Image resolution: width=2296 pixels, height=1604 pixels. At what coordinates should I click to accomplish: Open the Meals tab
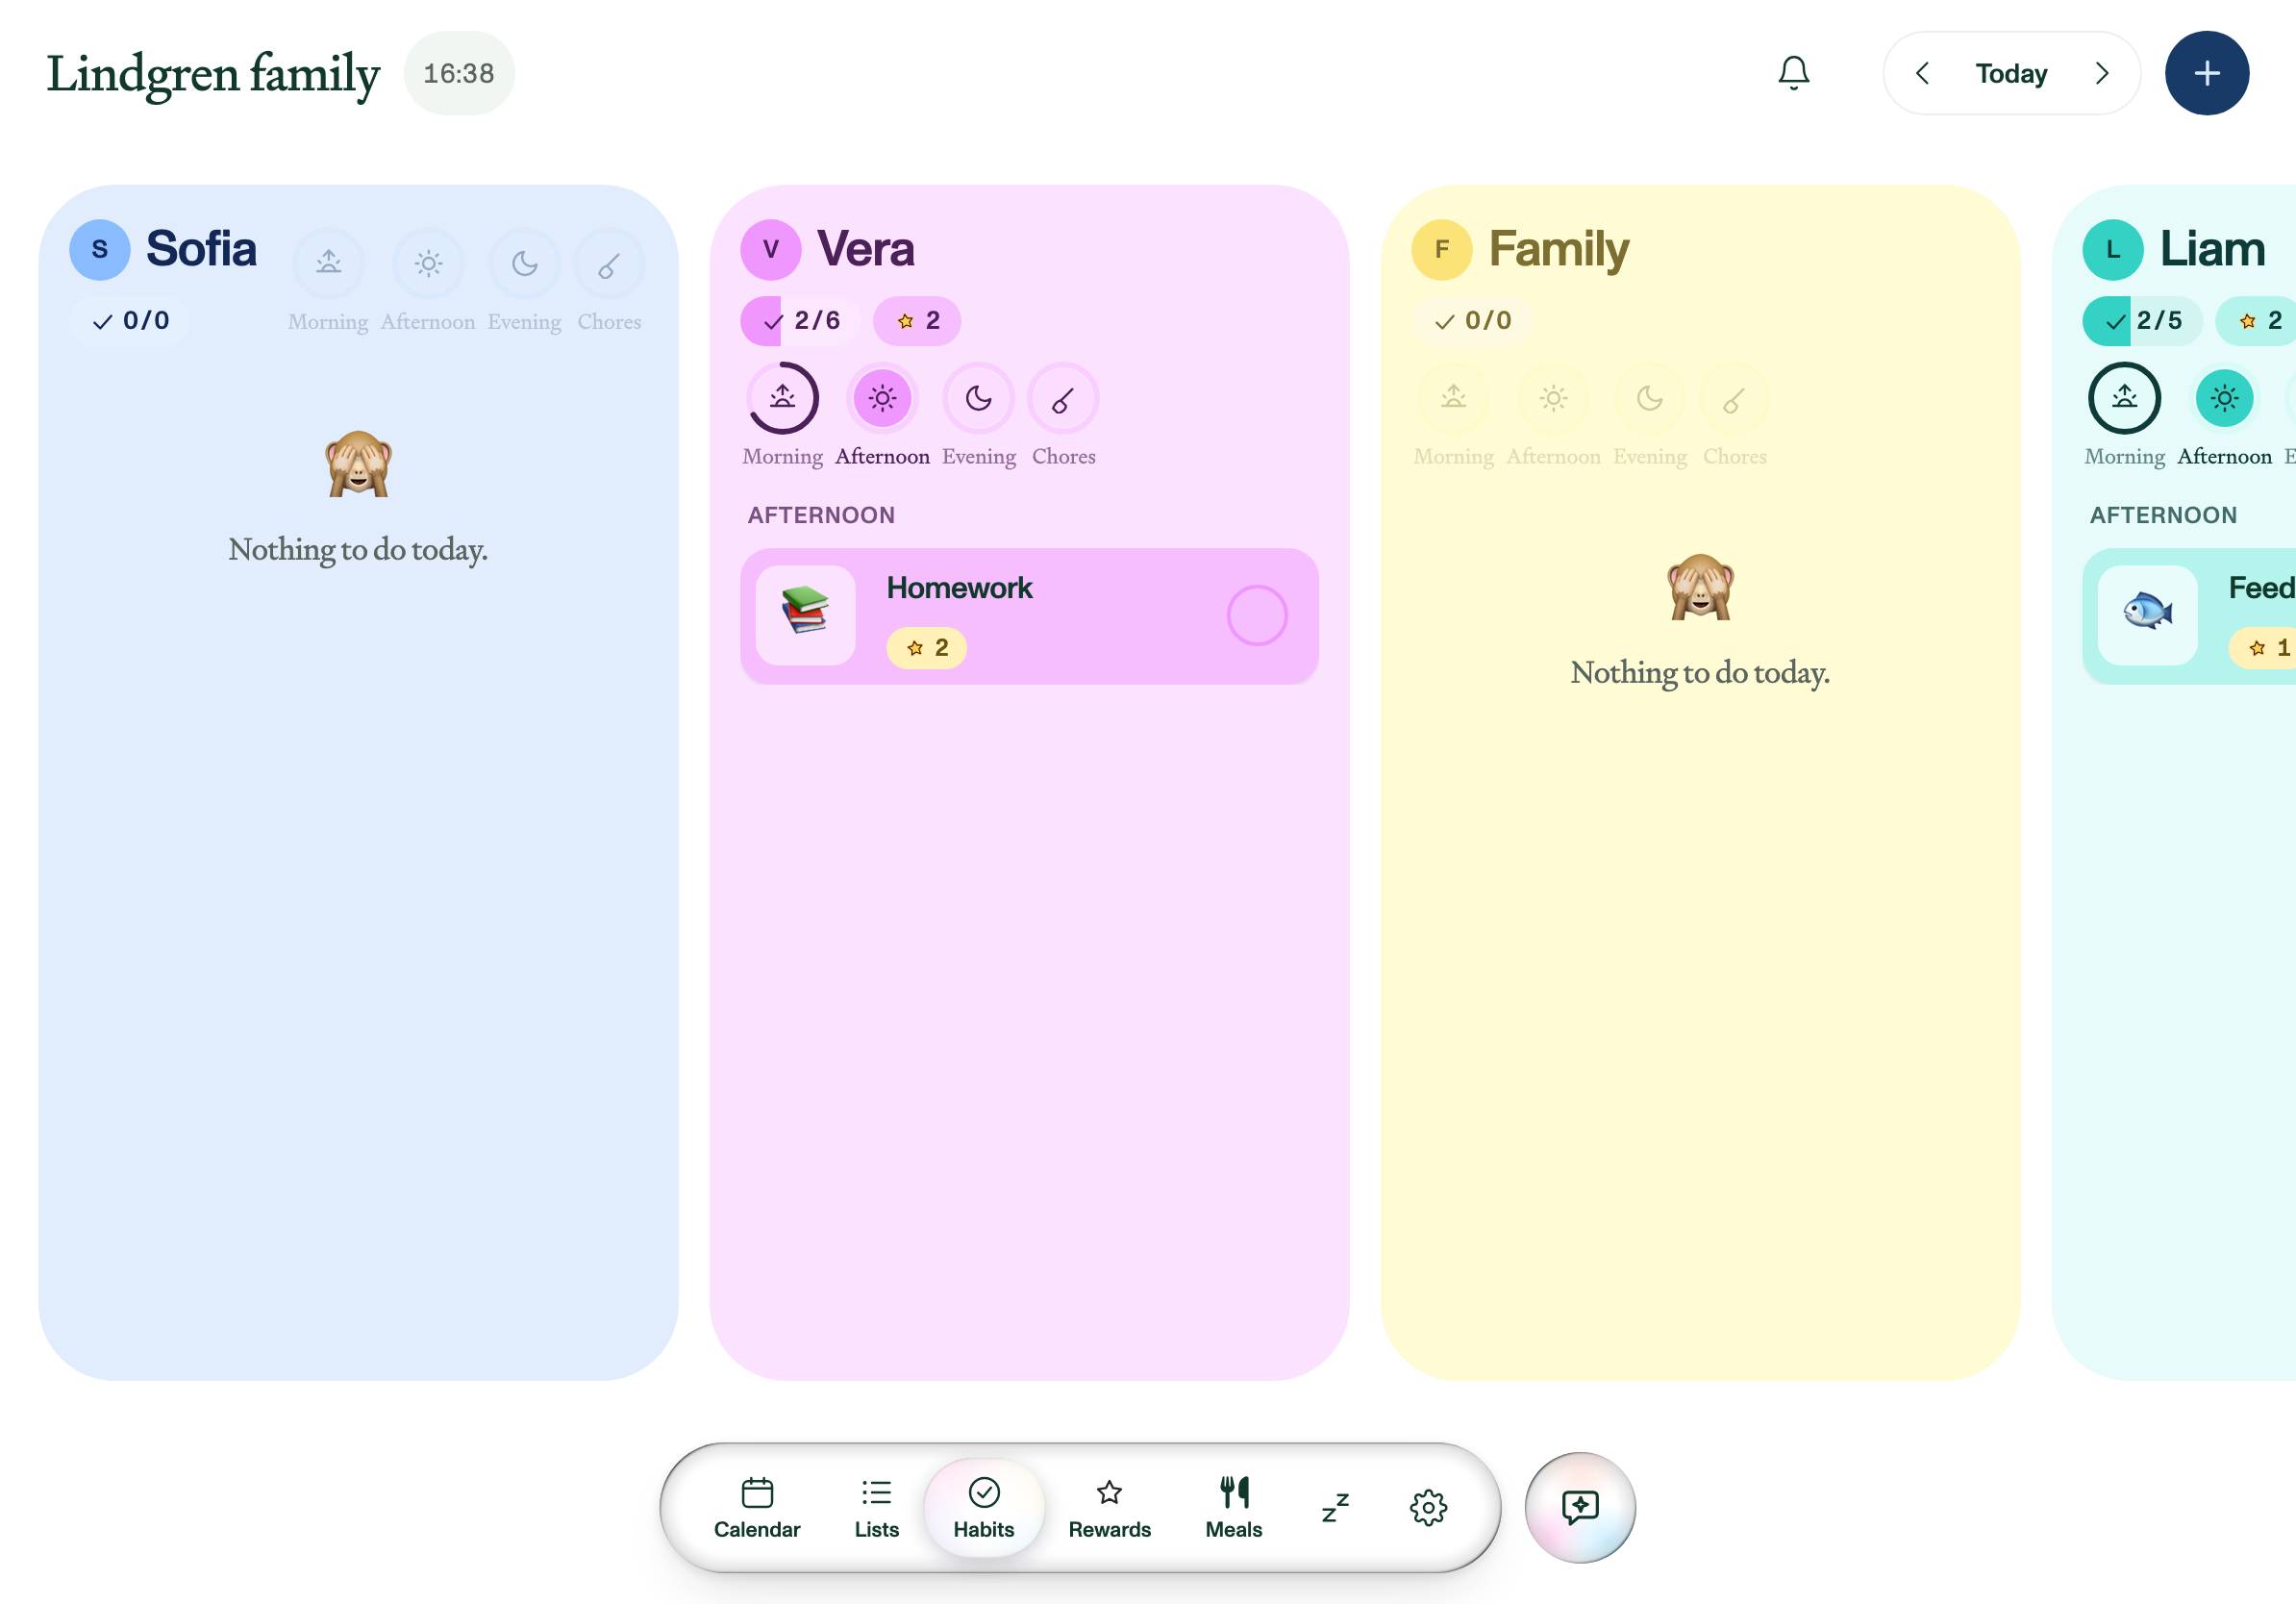click(x=1233, y=1506)
